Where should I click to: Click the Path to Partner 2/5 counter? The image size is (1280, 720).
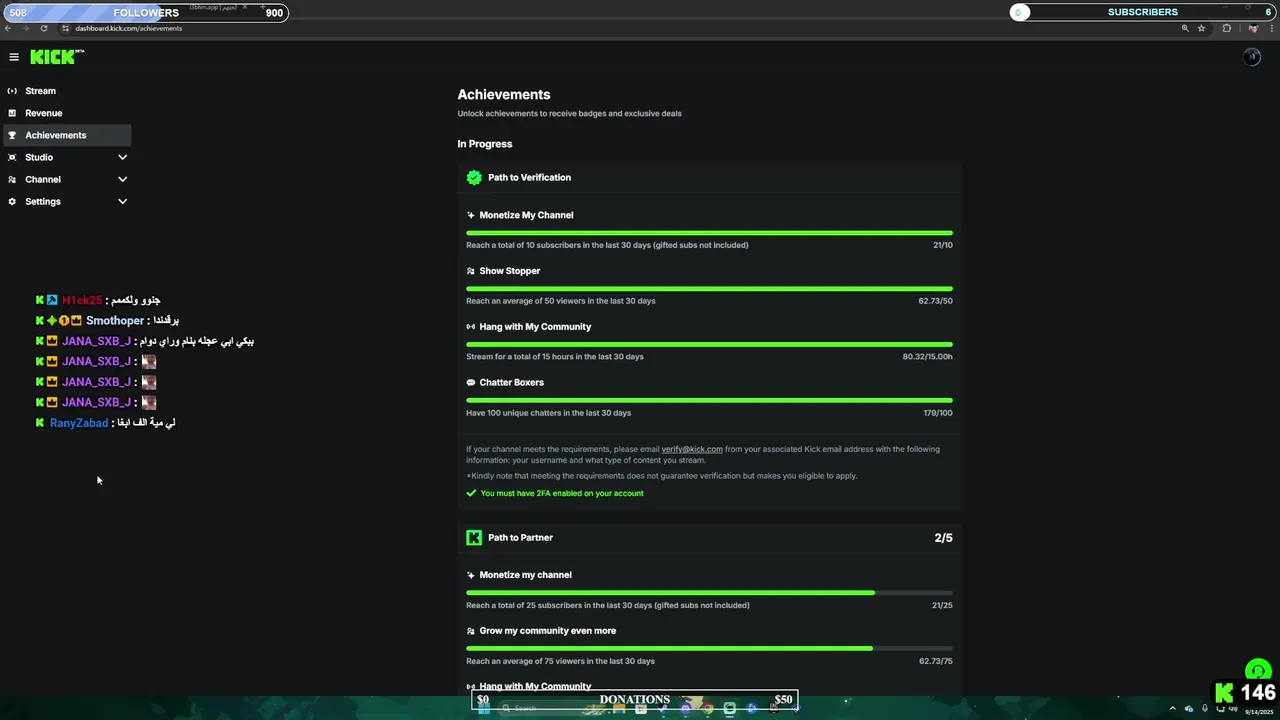tap(943, 538)
